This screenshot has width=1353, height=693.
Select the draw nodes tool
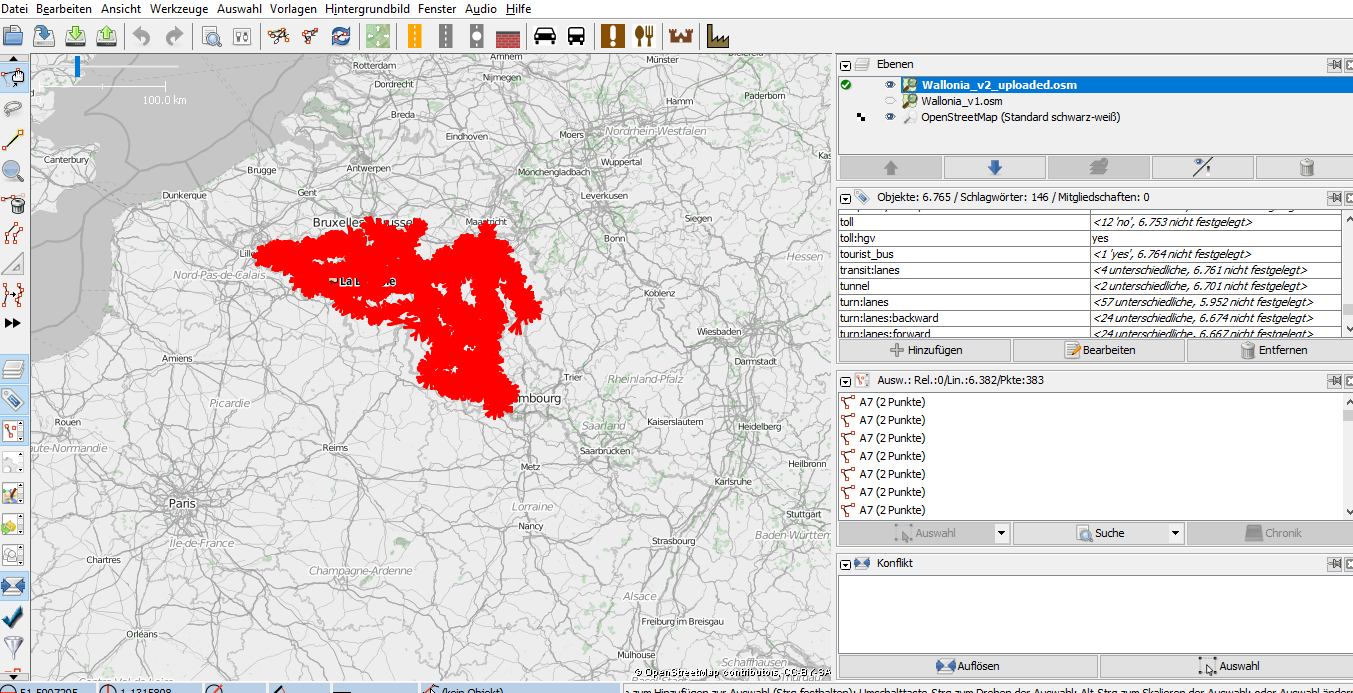click(x=14, y=140)
